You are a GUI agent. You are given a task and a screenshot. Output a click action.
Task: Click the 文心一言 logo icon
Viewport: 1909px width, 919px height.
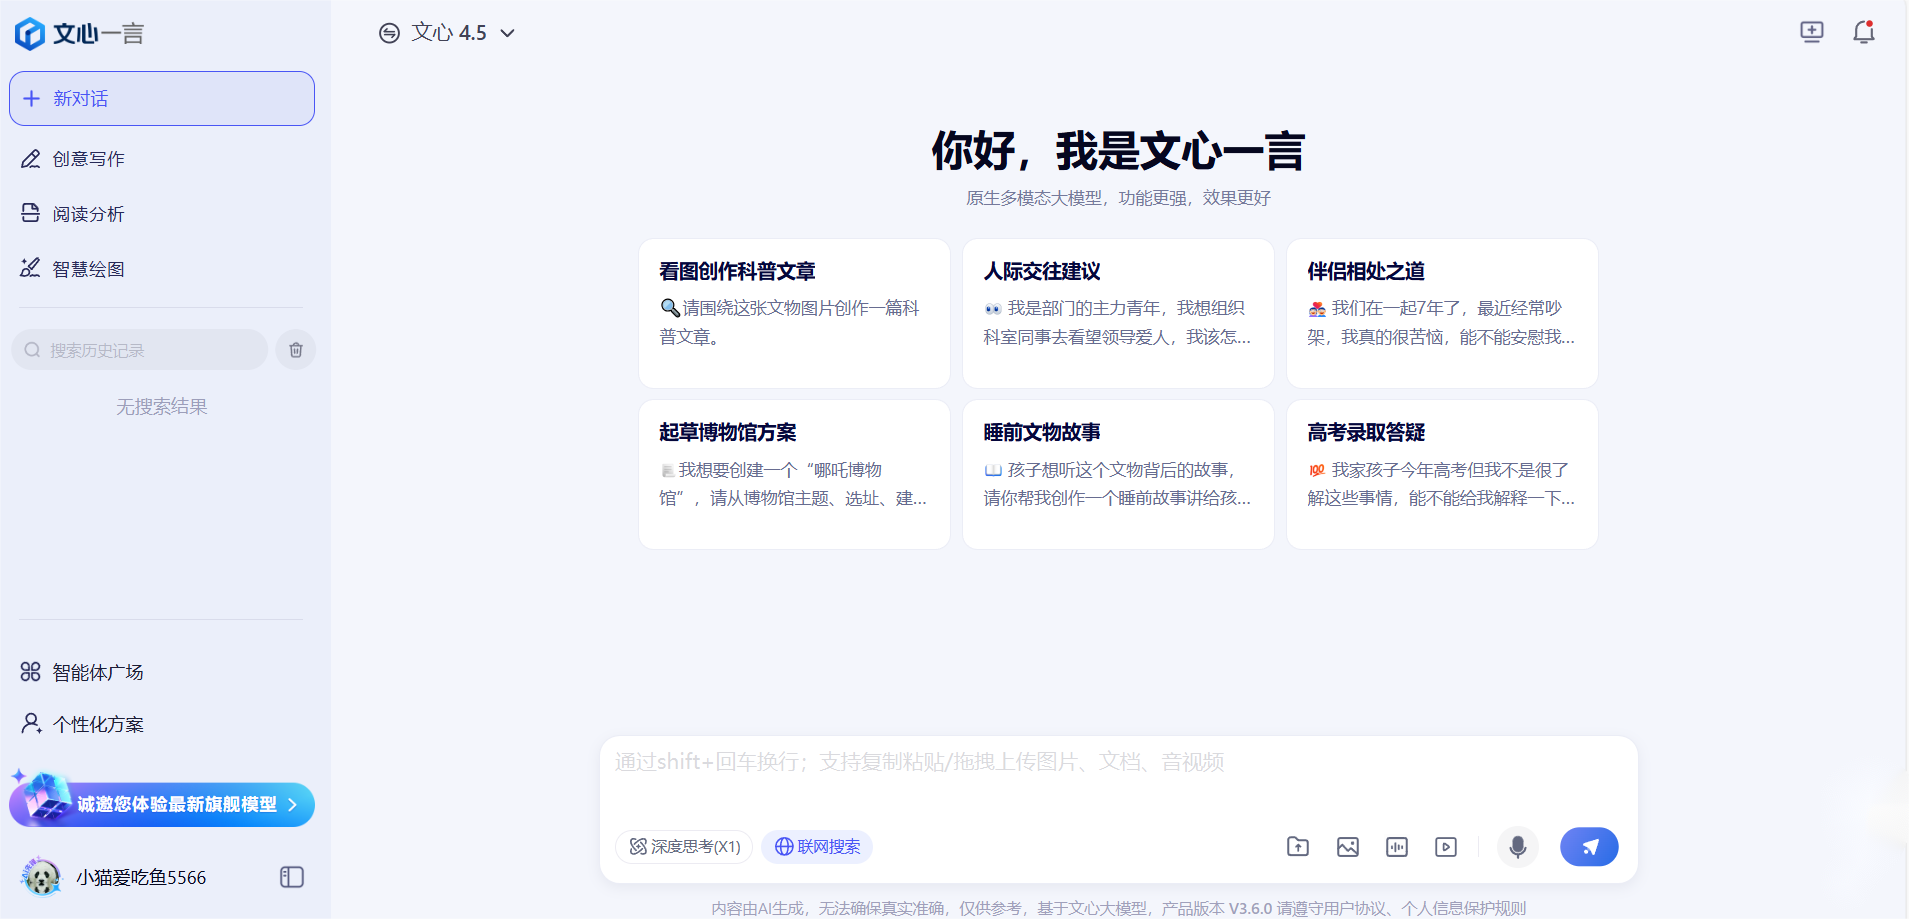coord(30,33)
